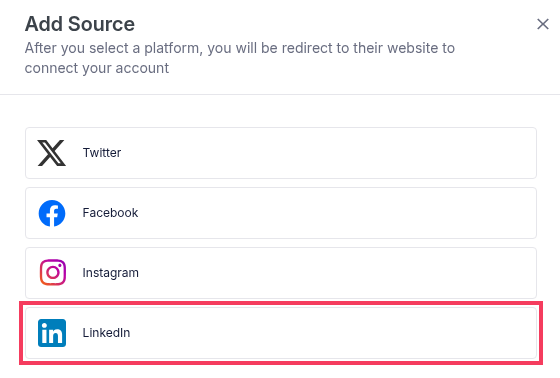Close the Add Source dialog
Viewport: 560px width, 378px height.
click(x=542, y=24)
